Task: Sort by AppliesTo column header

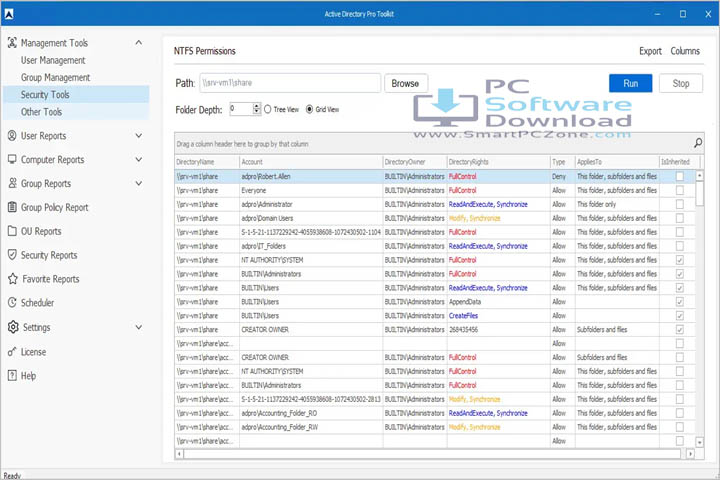Action: [x=617, y=162]
